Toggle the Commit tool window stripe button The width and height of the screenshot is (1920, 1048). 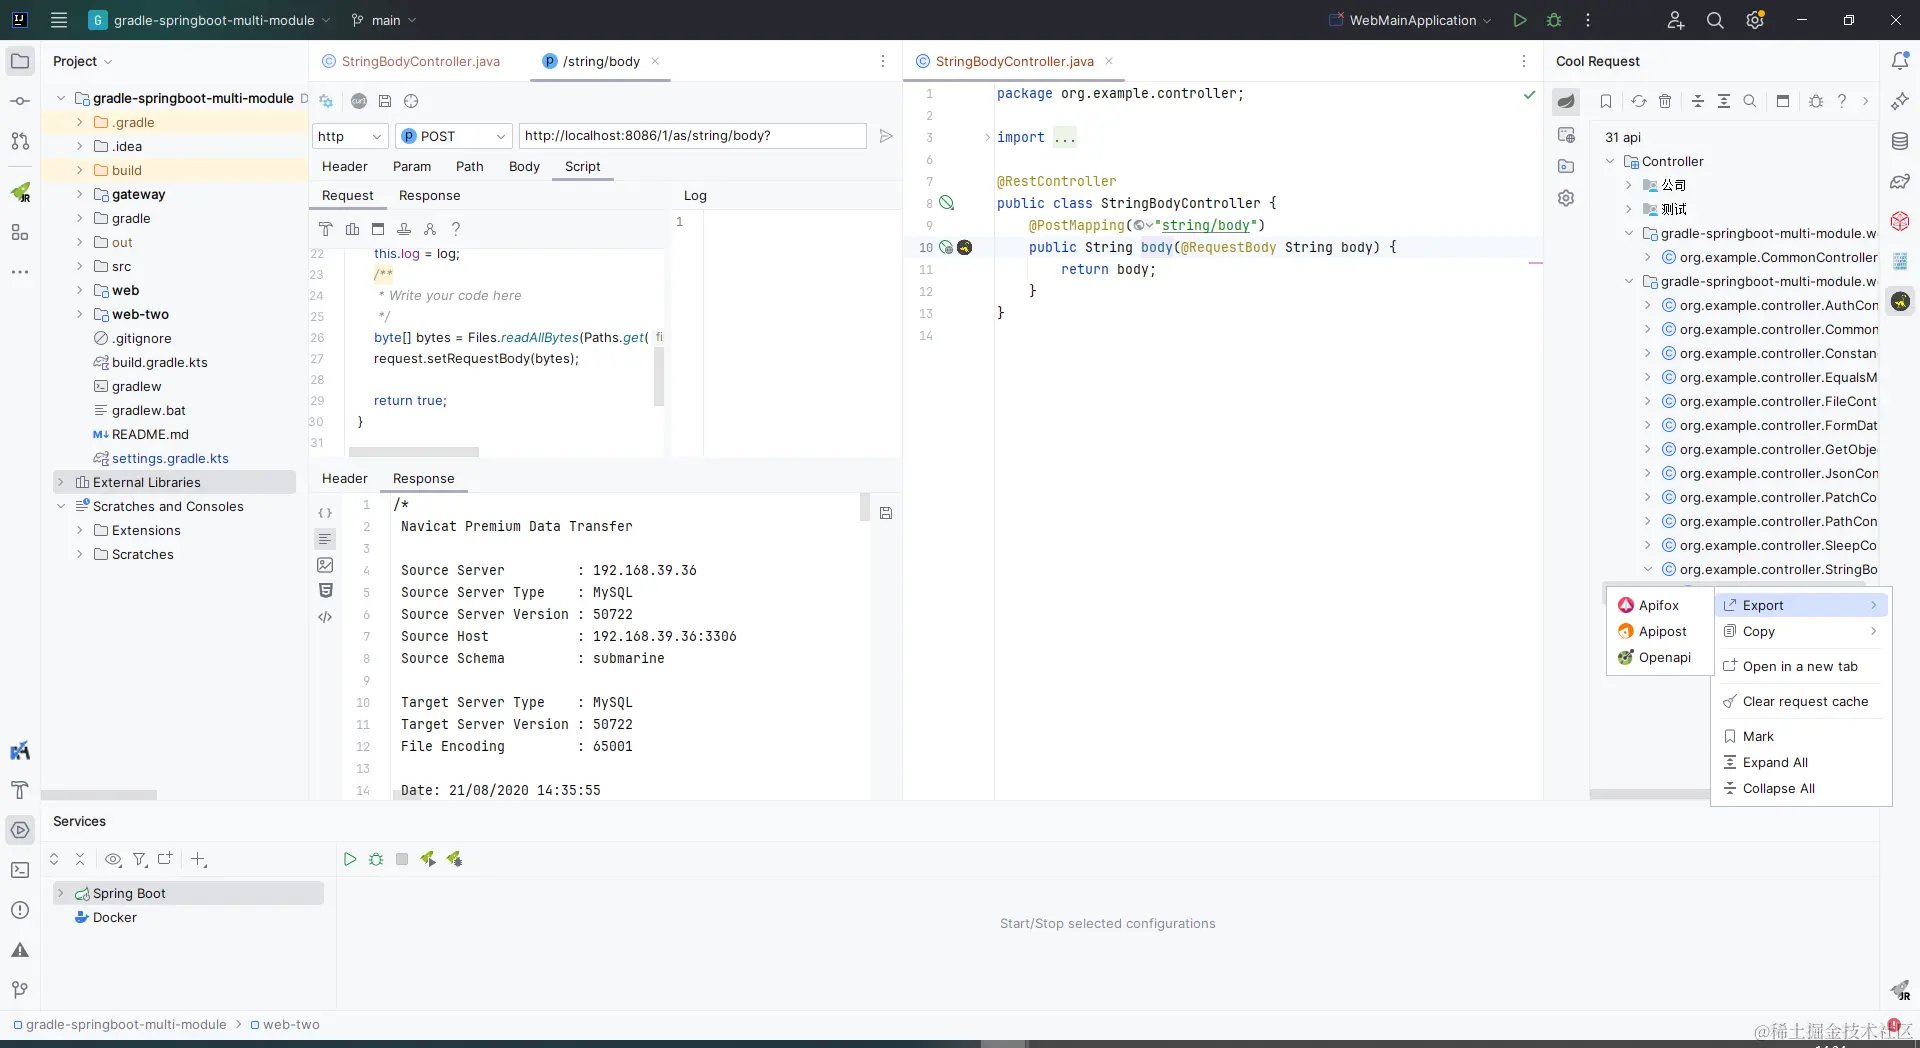20,101
